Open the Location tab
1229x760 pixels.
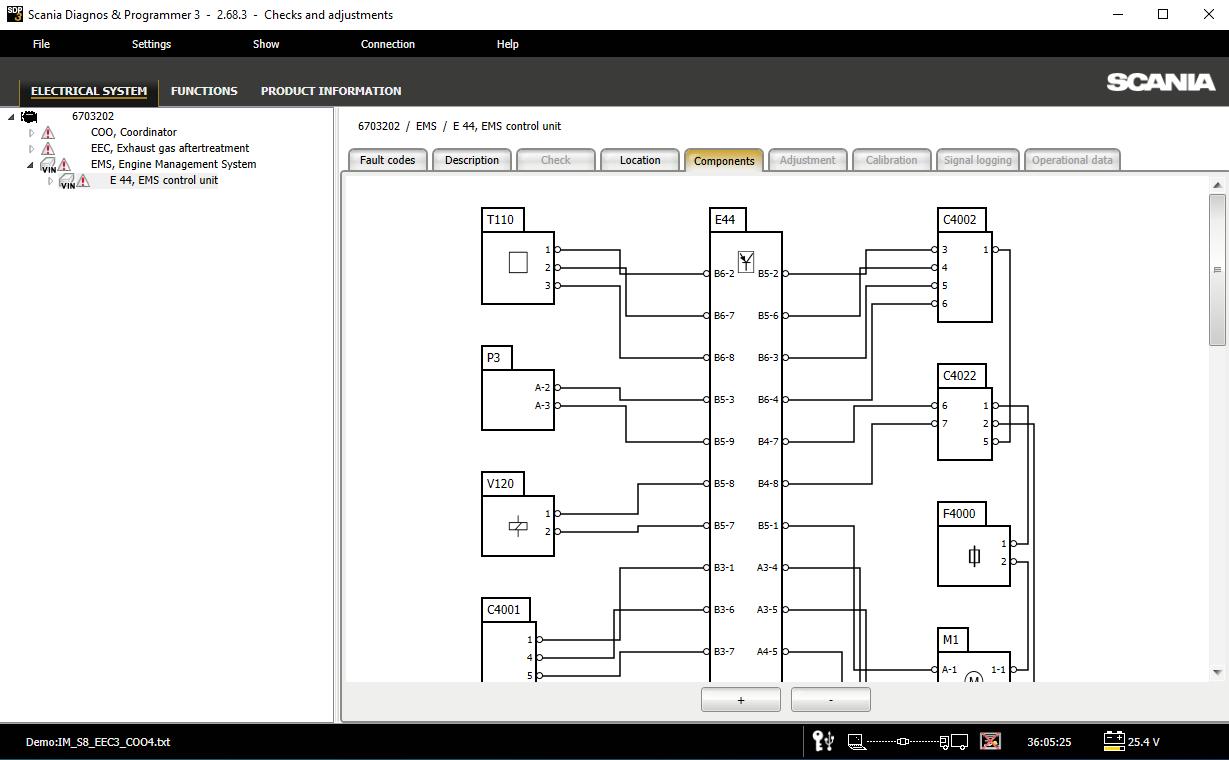(x=640, y=160)
